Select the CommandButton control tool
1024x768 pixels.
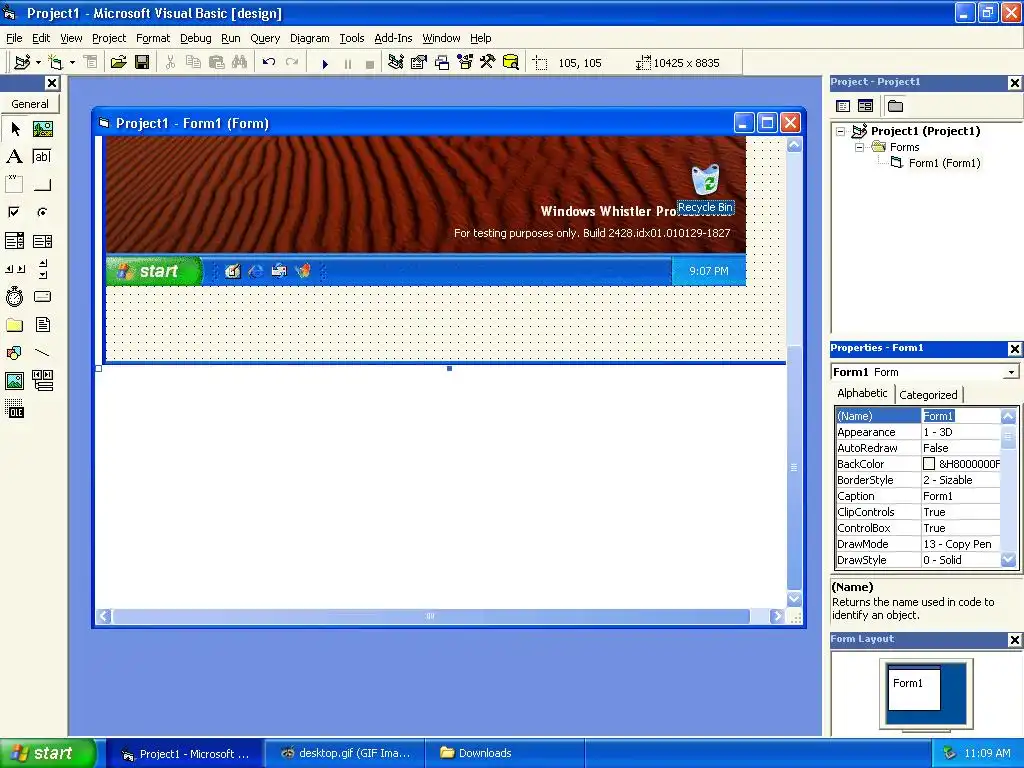(x=42, y=185)
